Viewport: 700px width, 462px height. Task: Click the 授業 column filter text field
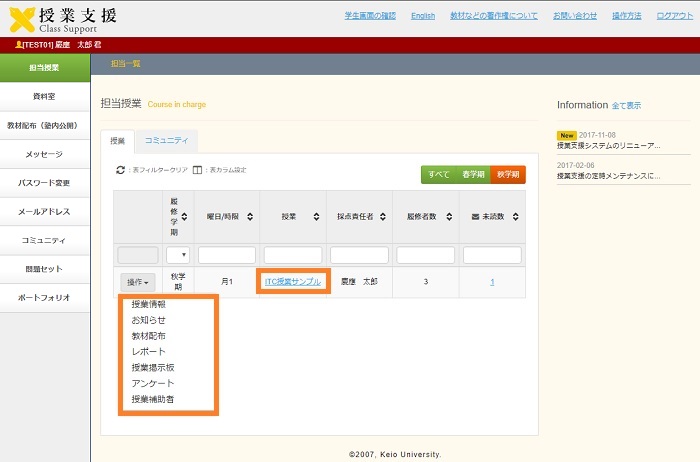(292, 255)
